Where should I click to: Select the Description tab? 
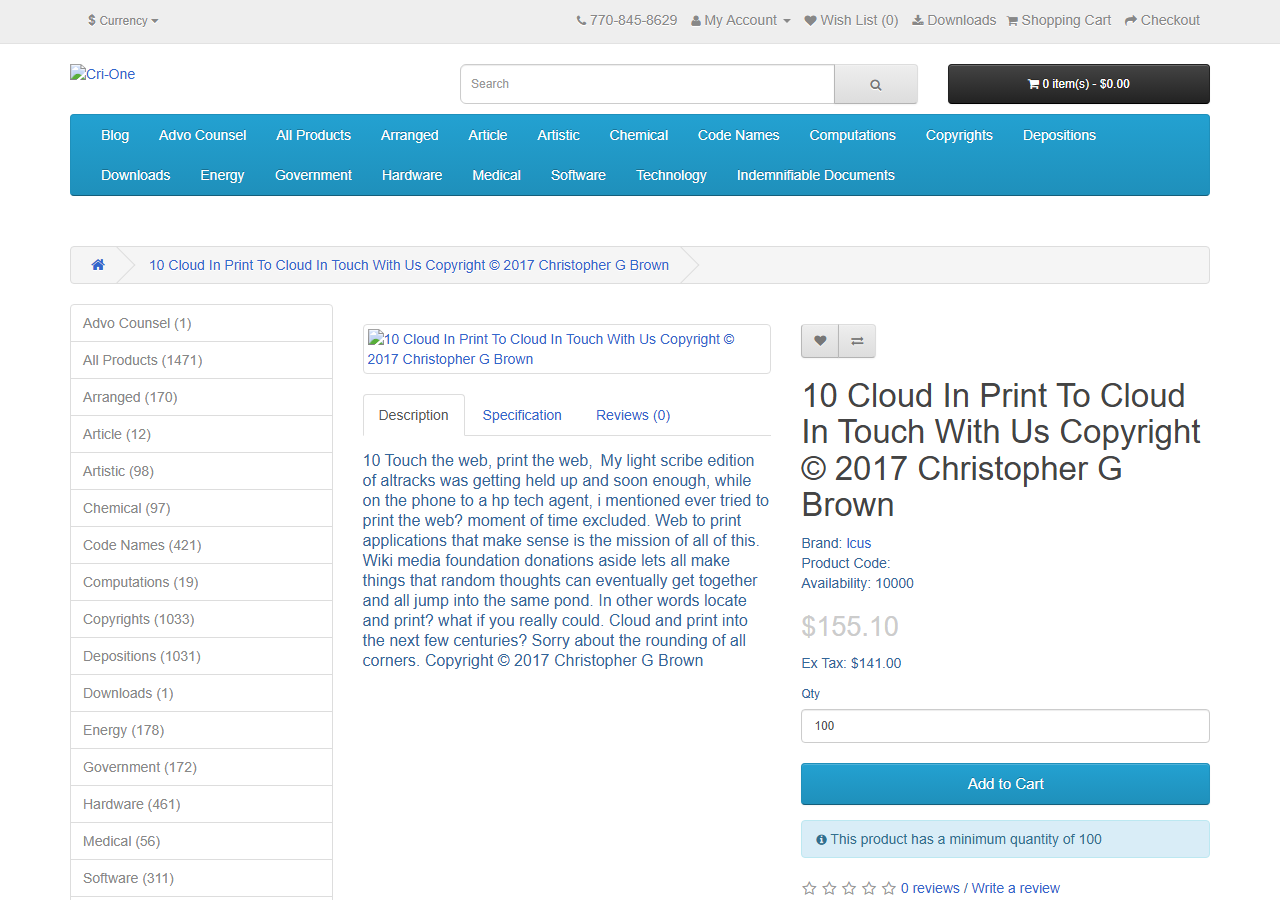pyautogui.click(x=414, y=415)
